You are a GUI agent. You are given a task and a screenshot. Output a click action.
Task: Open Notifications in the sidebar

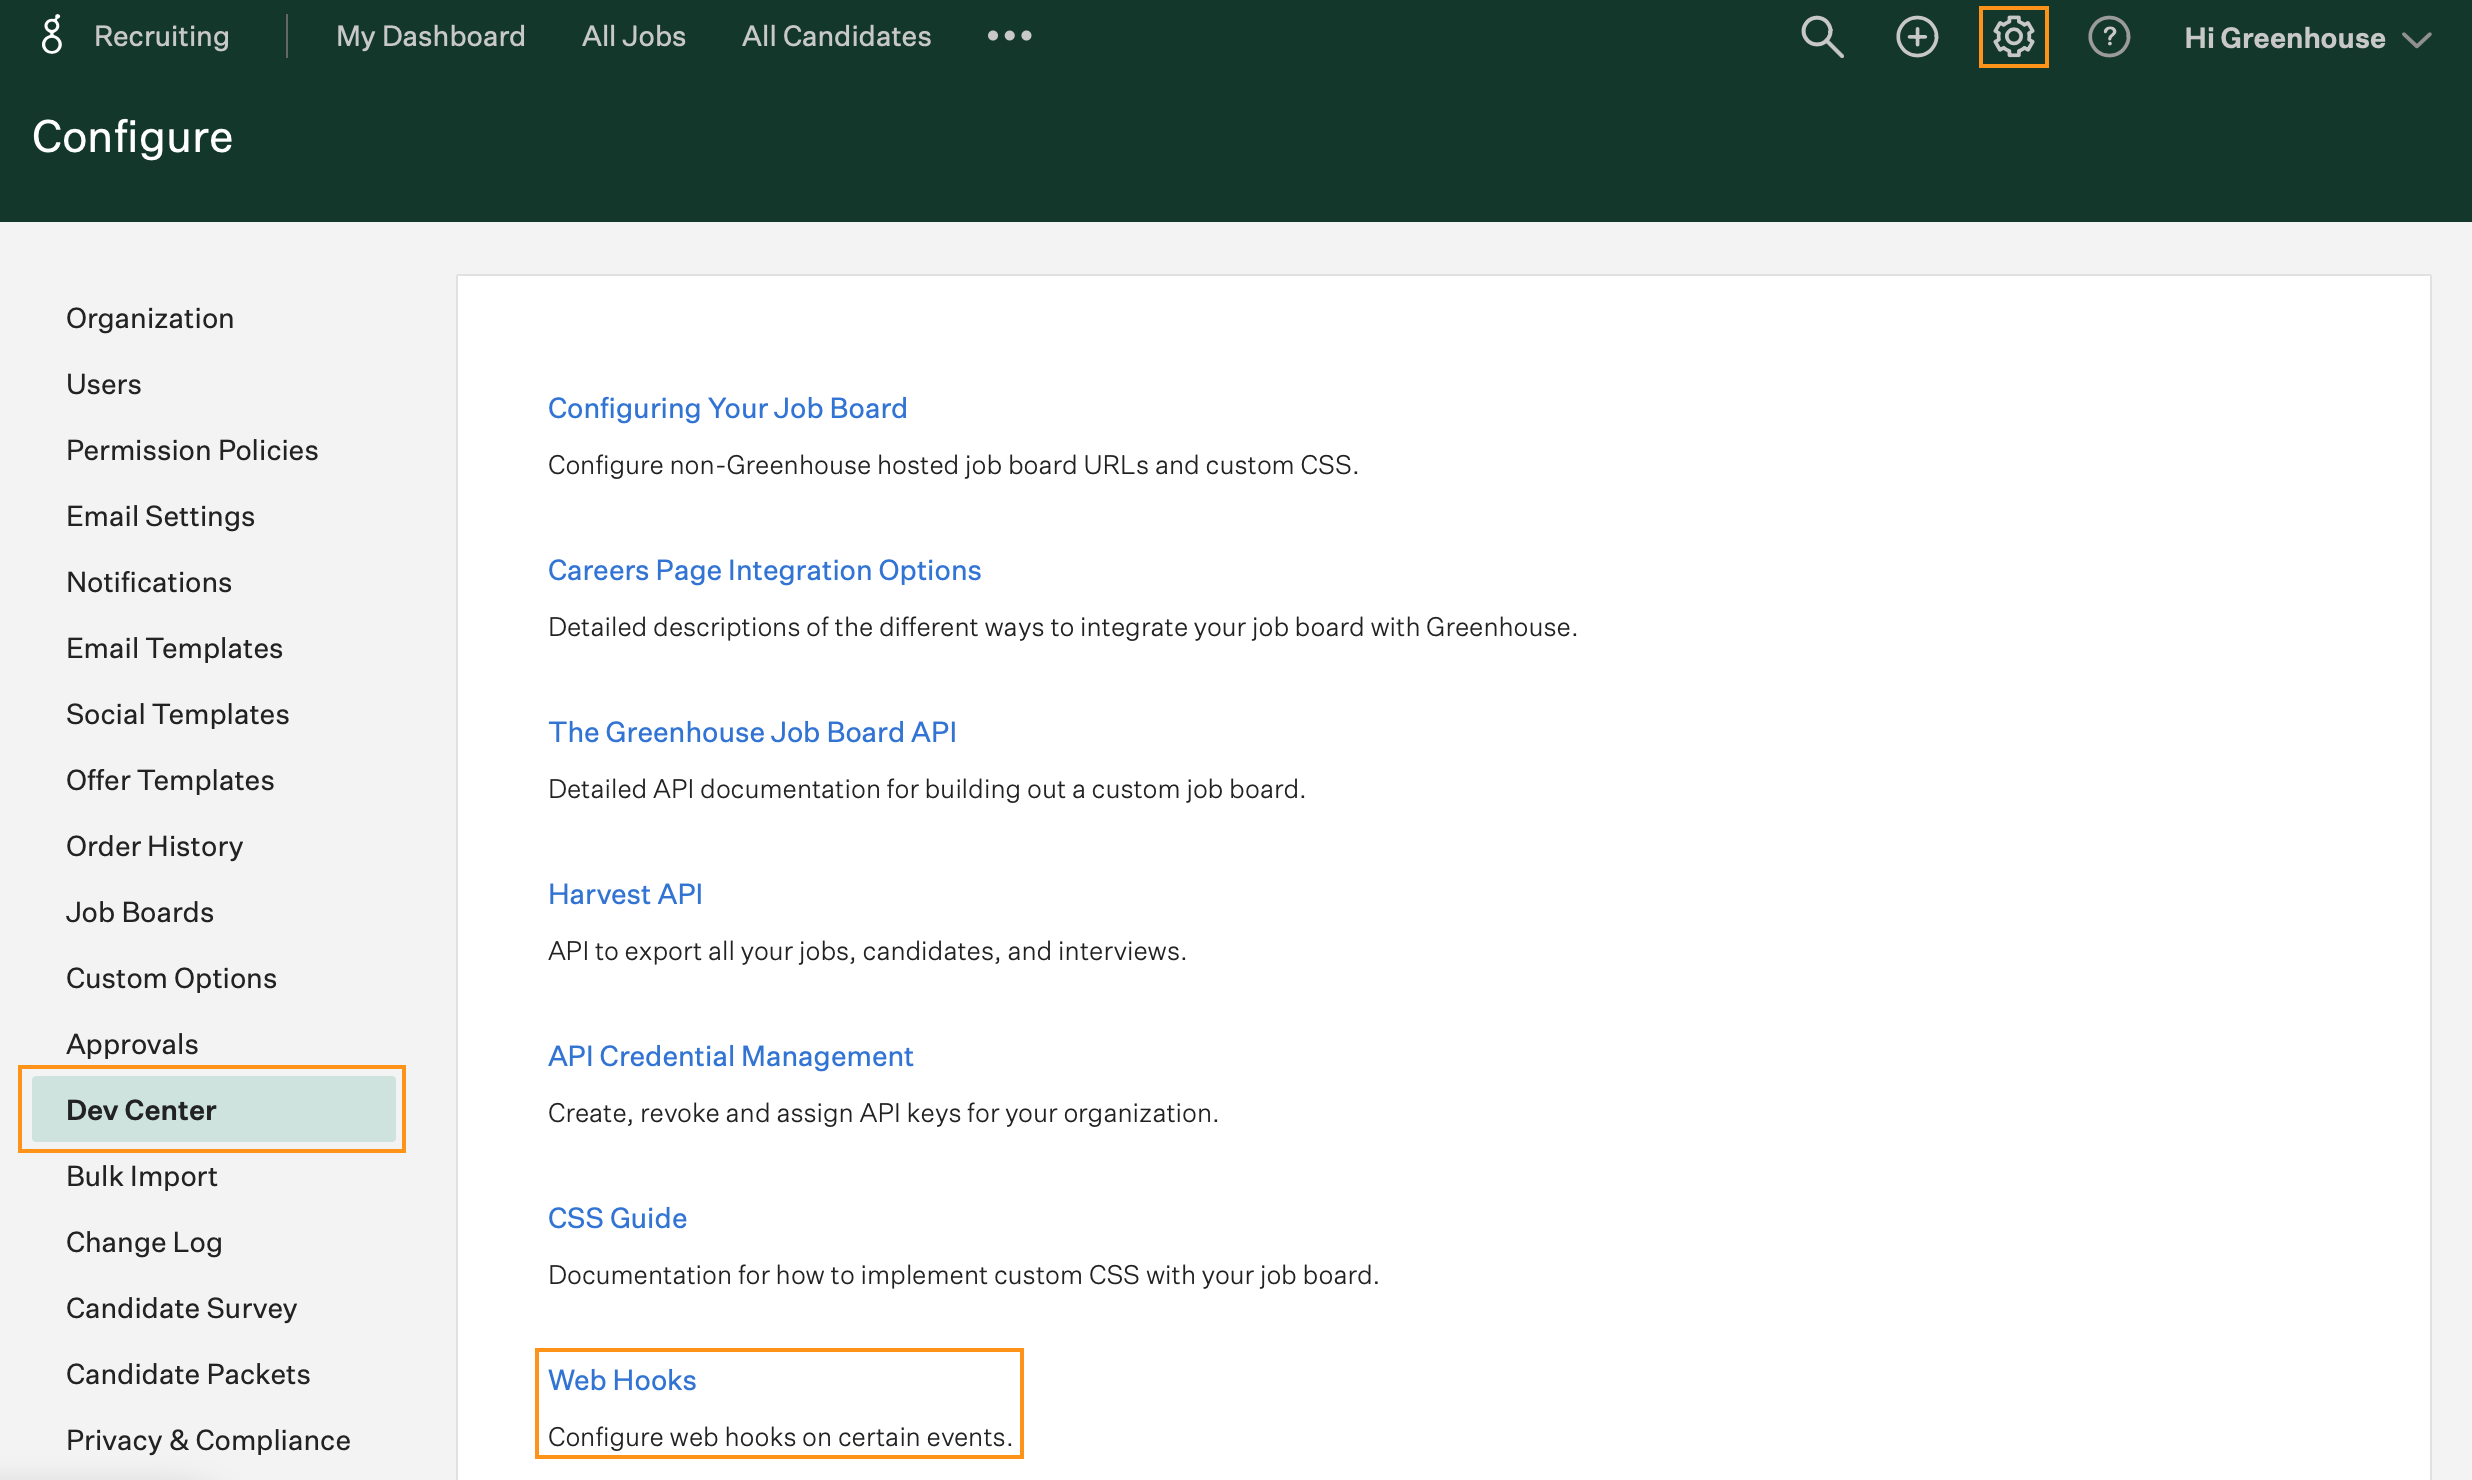(x=149, y=582)
